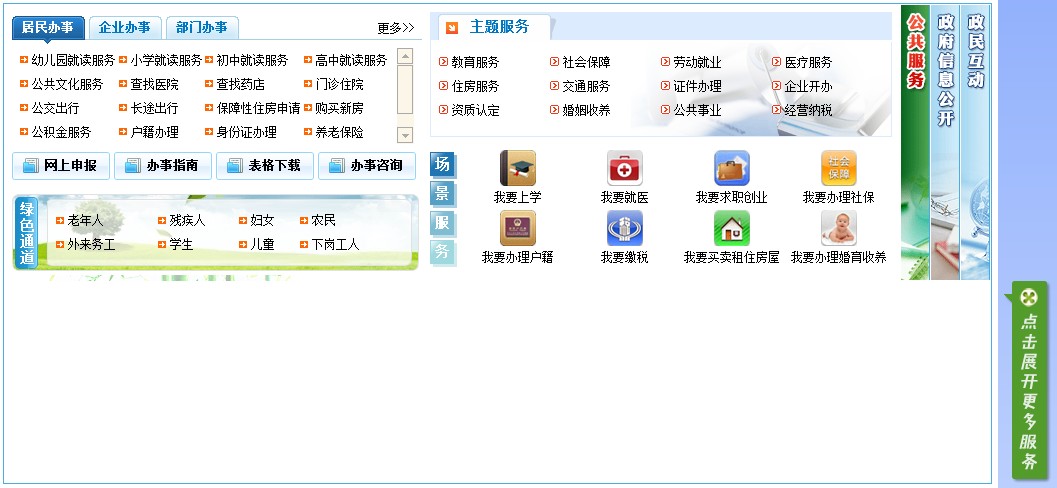Screen dimensions: 1057x488
Task: Switch to the 部门办事 tab
Action: pyautogui.click(x=201, y=28)
